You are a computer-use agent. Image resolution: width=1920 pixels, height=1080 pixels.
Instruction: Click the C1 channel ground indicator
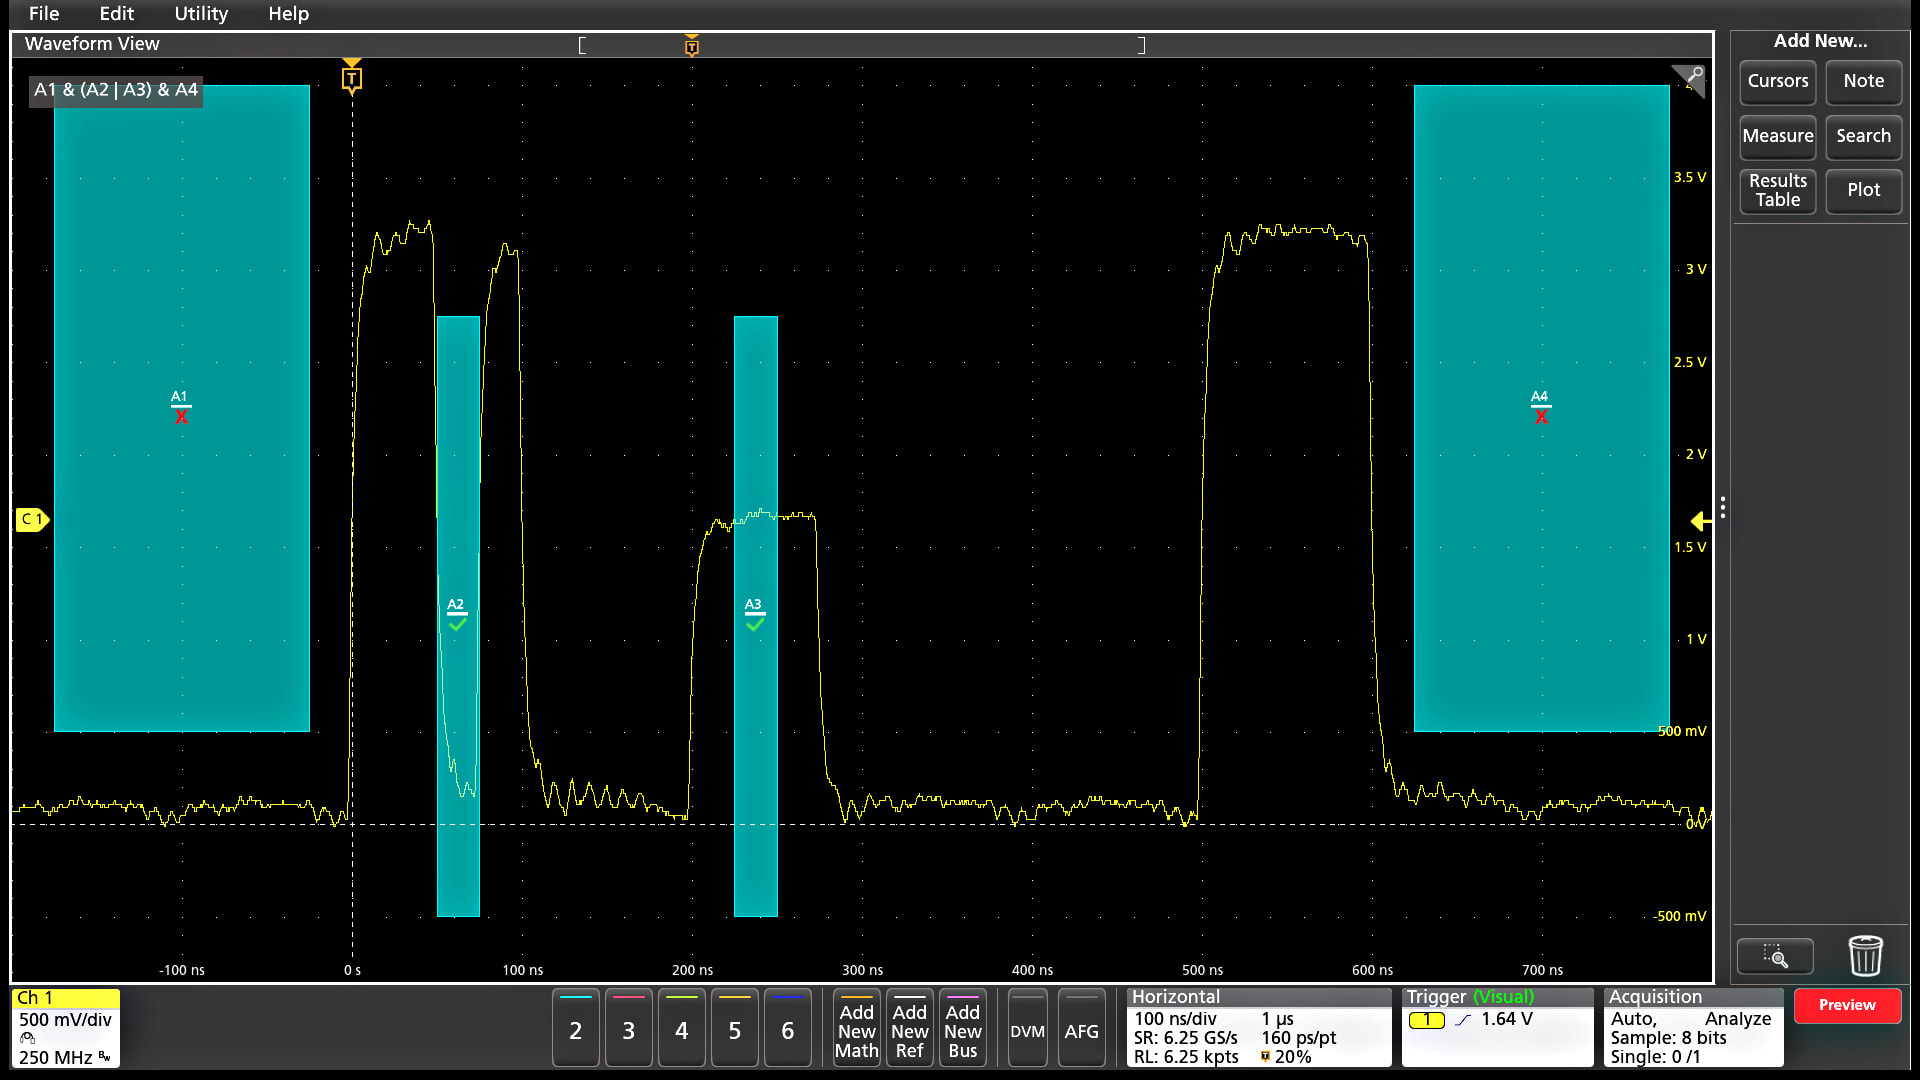coord(32,519)
